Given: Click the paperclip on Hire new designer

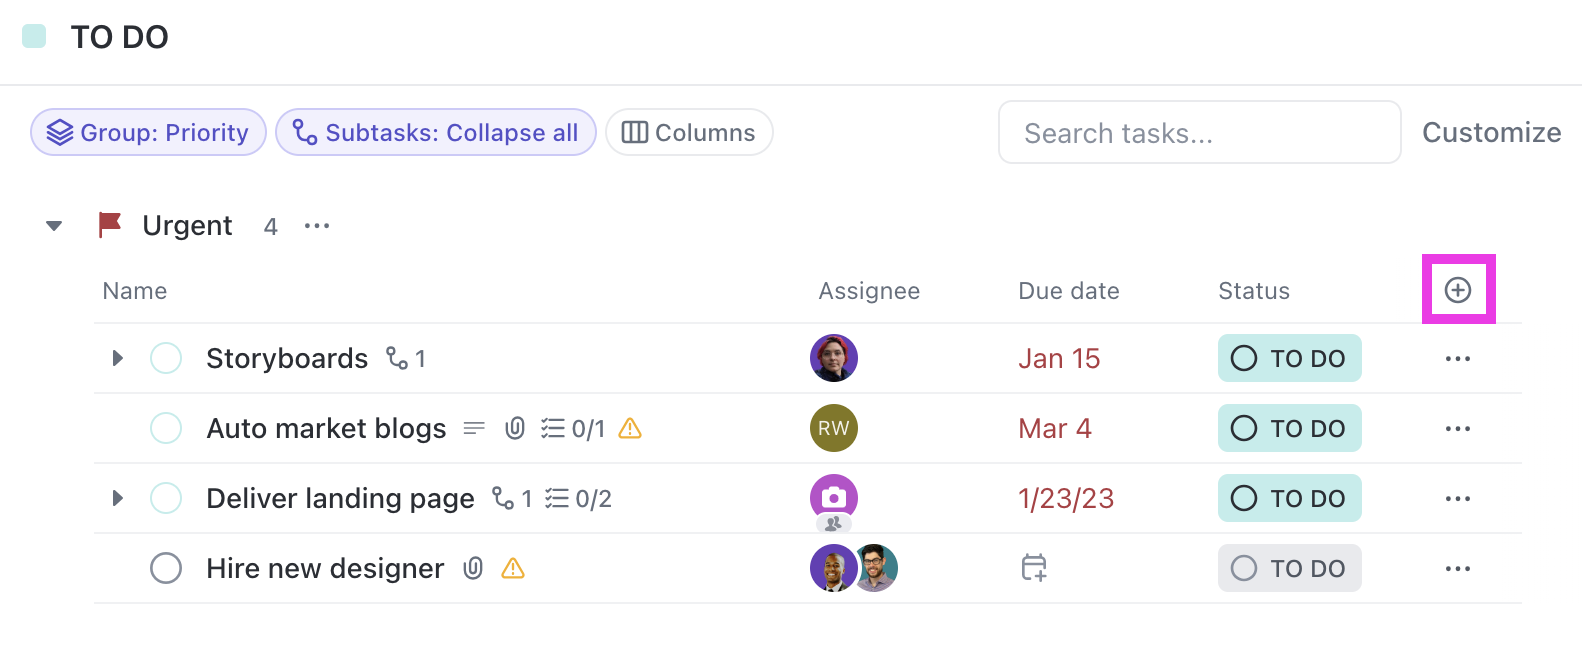Looking at the screenshot, I should tap(473, 569).
